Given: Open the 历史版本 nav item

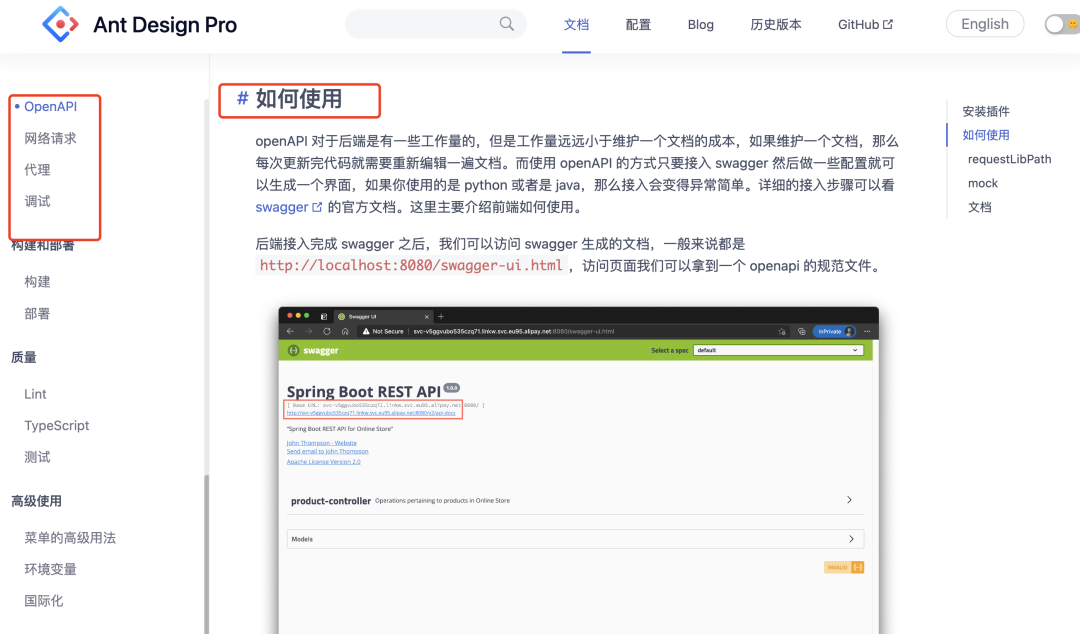Looking at the screenshot, I should click(776, 25).
